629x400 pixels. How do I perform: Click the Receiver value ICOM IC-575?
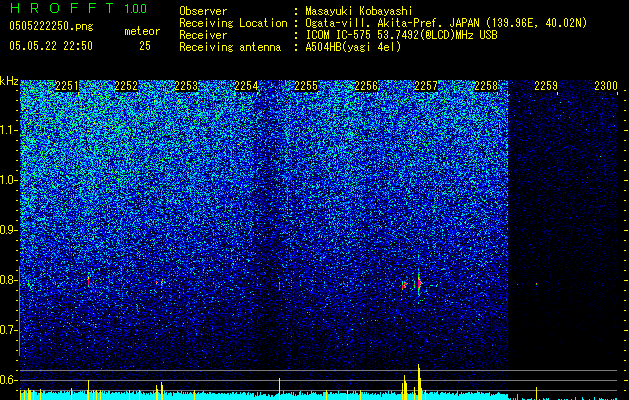(340, 35)
